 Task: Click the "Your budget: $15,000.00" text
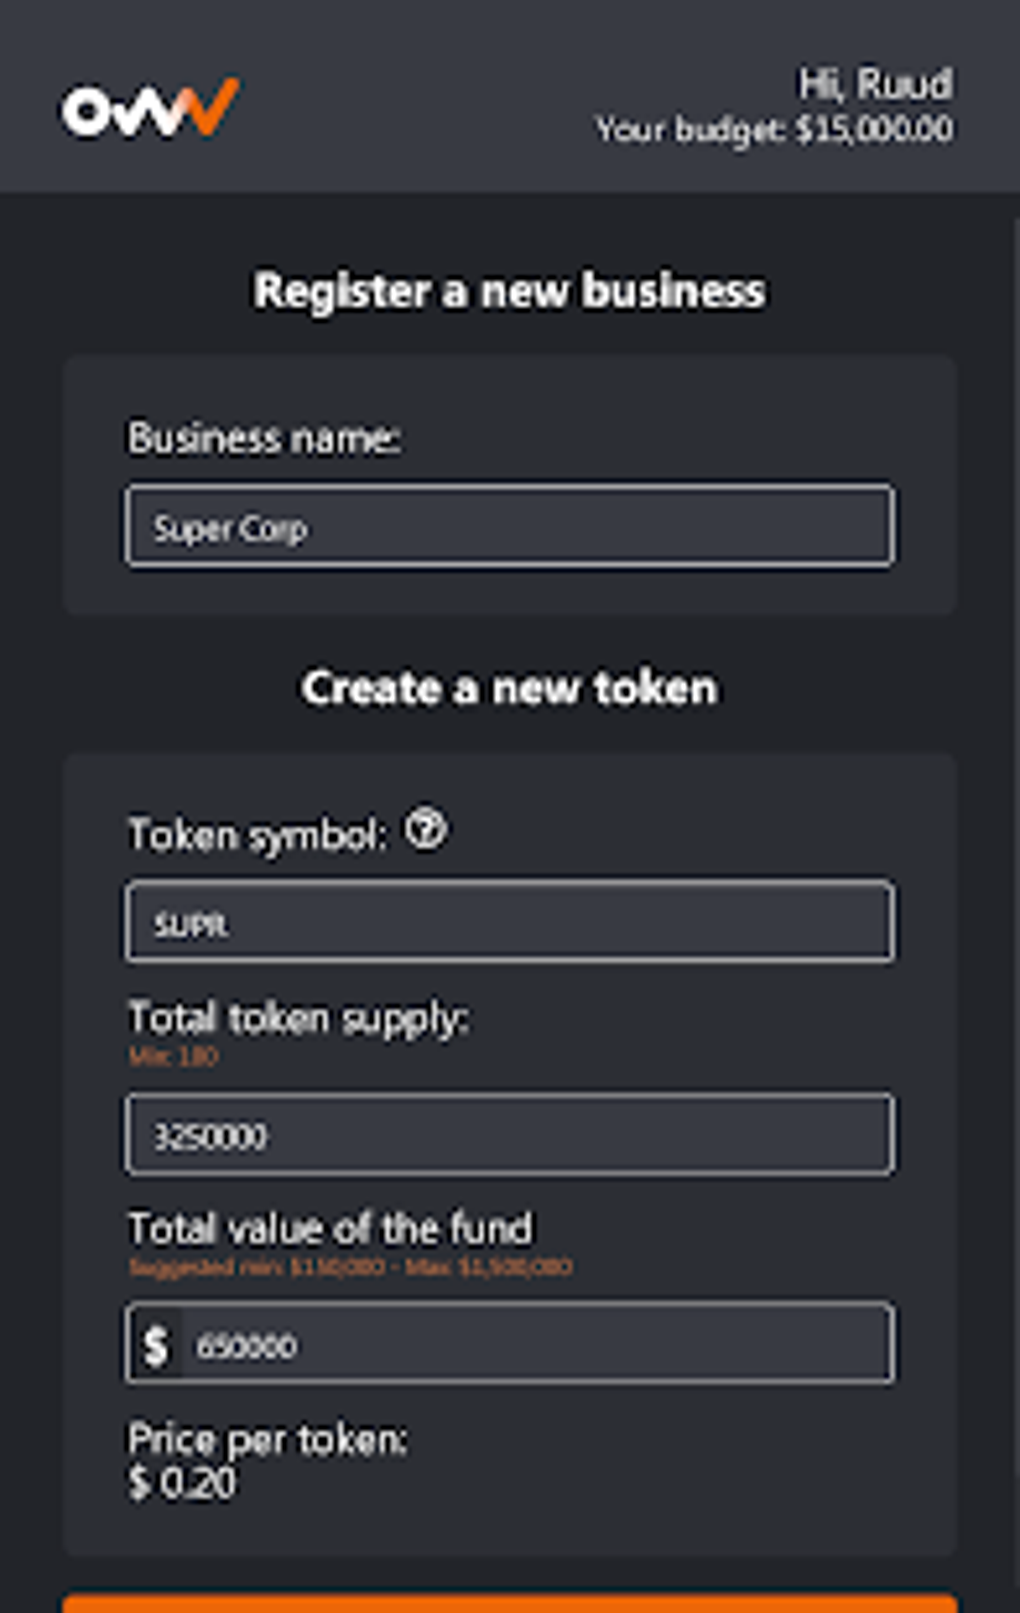[774, 130]
